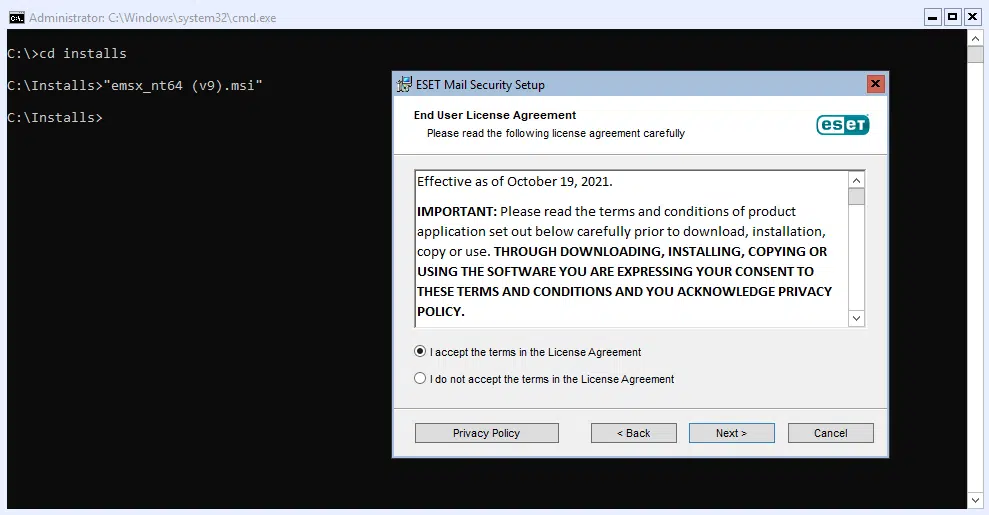Minimize the cmd.exe window

tap(932, 17)
